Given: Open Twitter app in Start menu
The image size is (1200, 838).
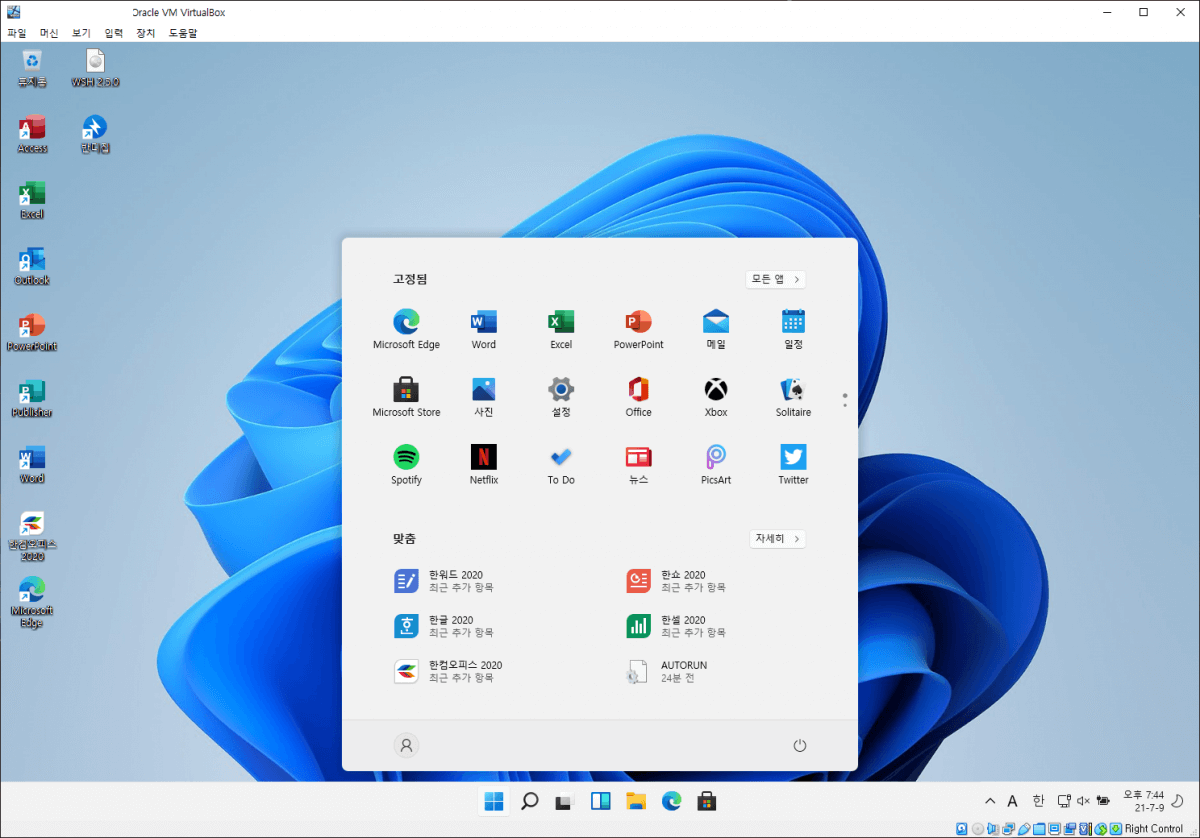Looking at the screenshot, I should click(x=793, y=466).
